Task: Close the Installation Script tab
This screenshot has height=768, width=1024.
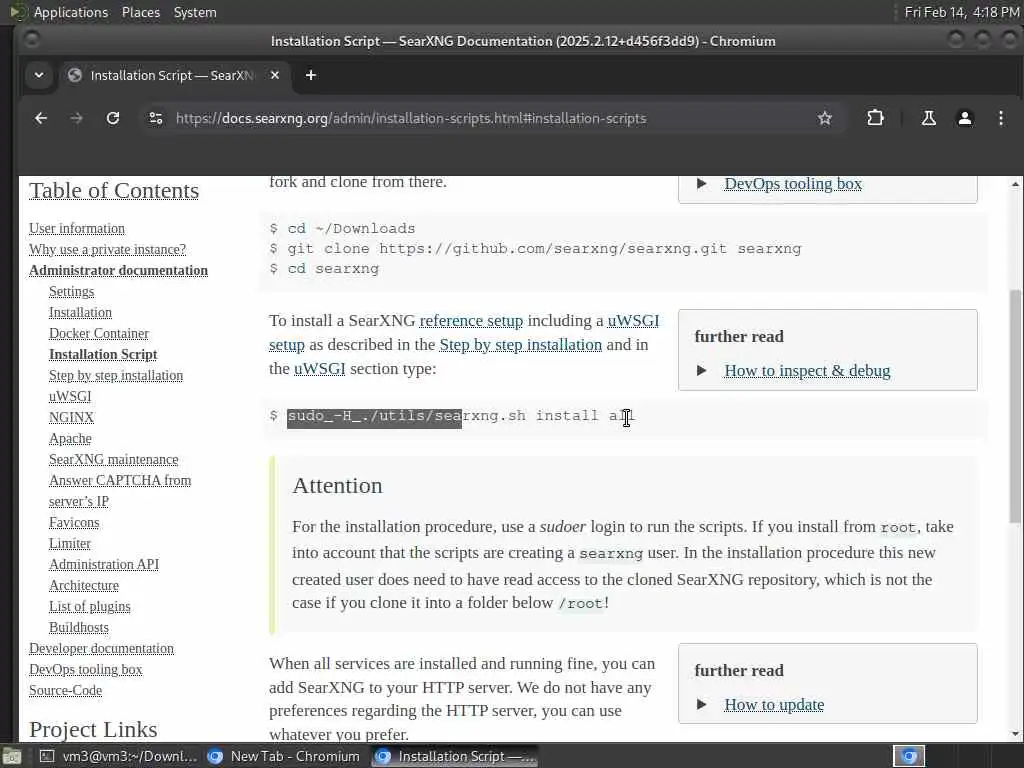Action: 275,75
